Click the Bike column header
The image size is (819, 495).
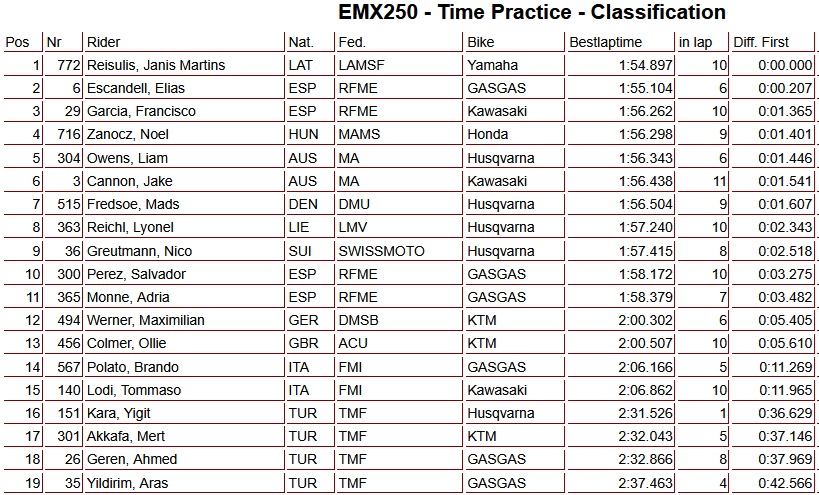[x=480, y=43]
